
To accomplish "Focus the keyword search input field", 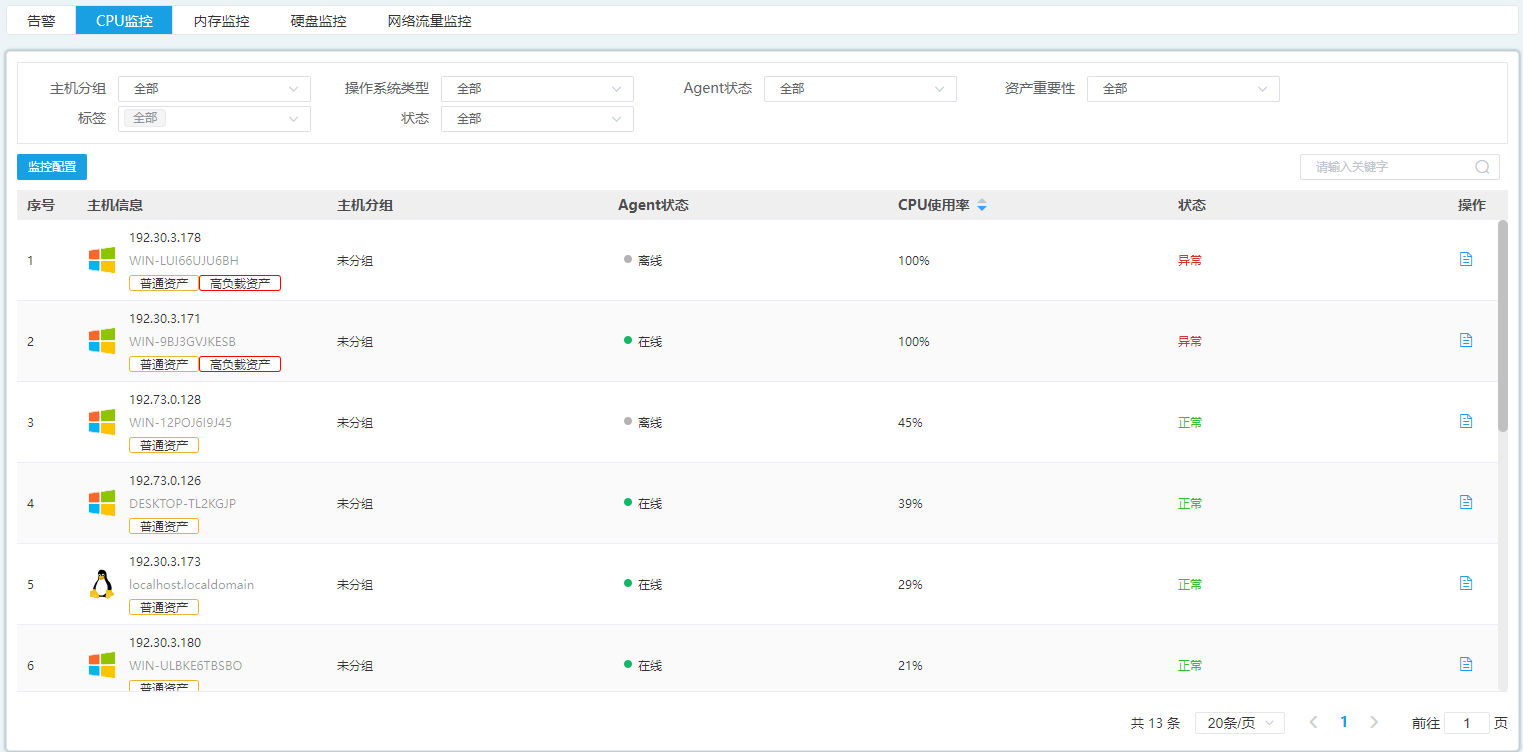I will coord(1390,167).
